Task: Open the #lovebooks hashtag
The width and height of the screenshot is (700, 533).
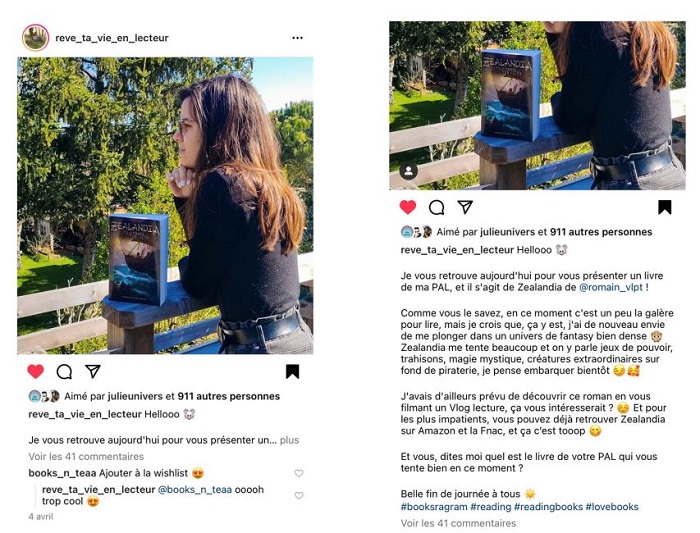Action: 612,507
